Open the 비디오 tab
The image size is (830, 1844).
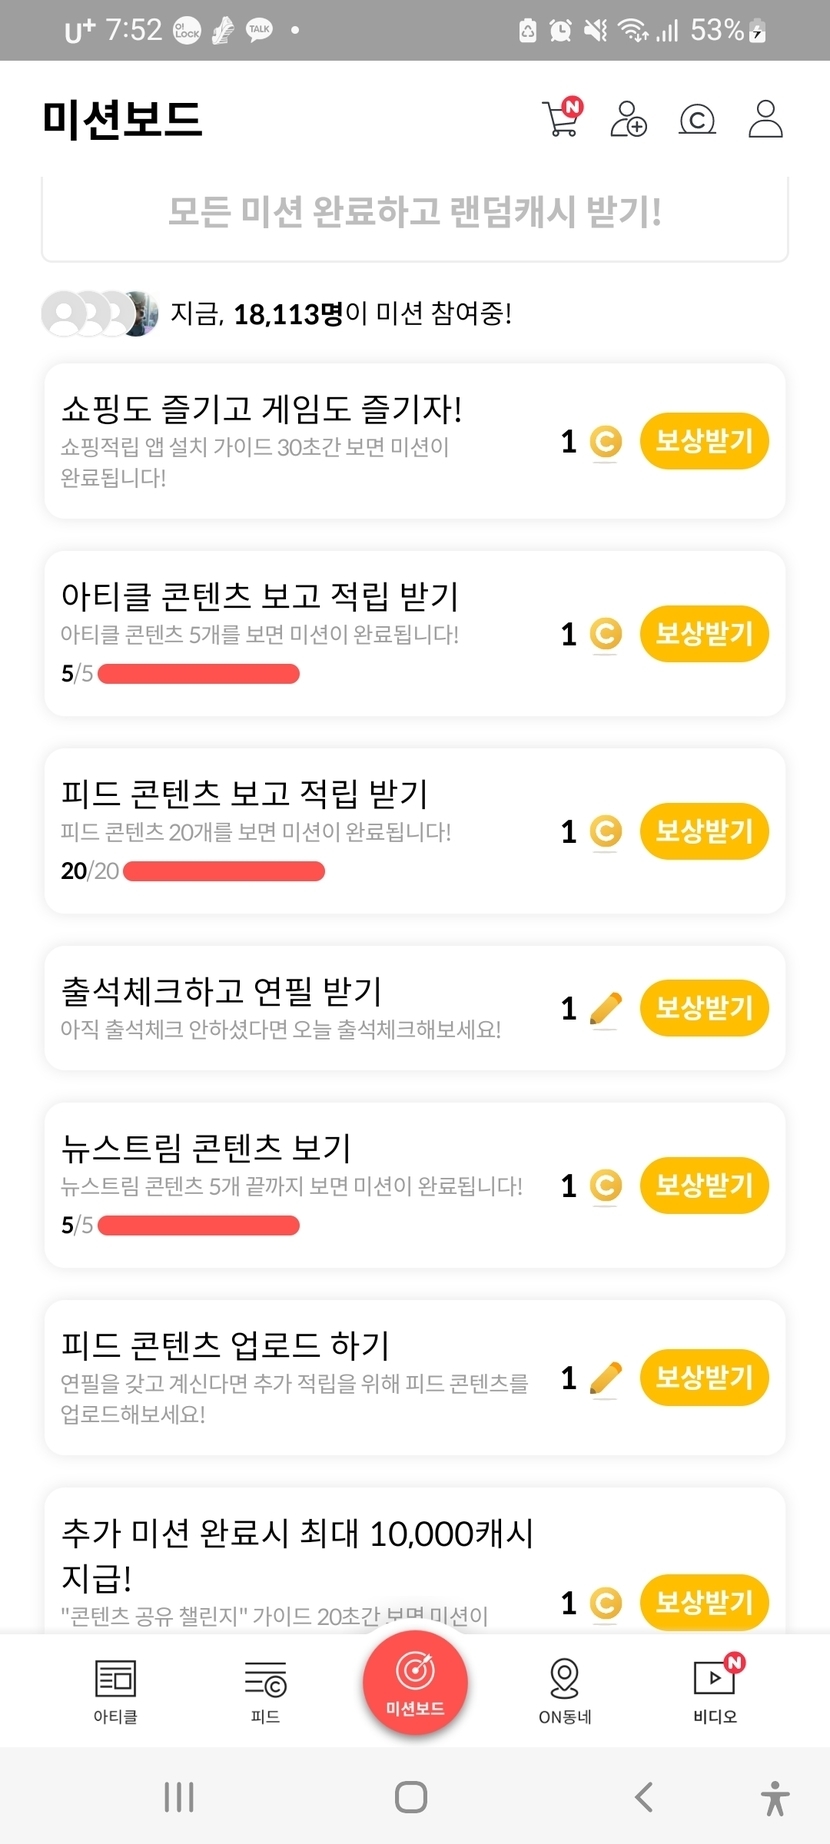[x=715, y=1690]
